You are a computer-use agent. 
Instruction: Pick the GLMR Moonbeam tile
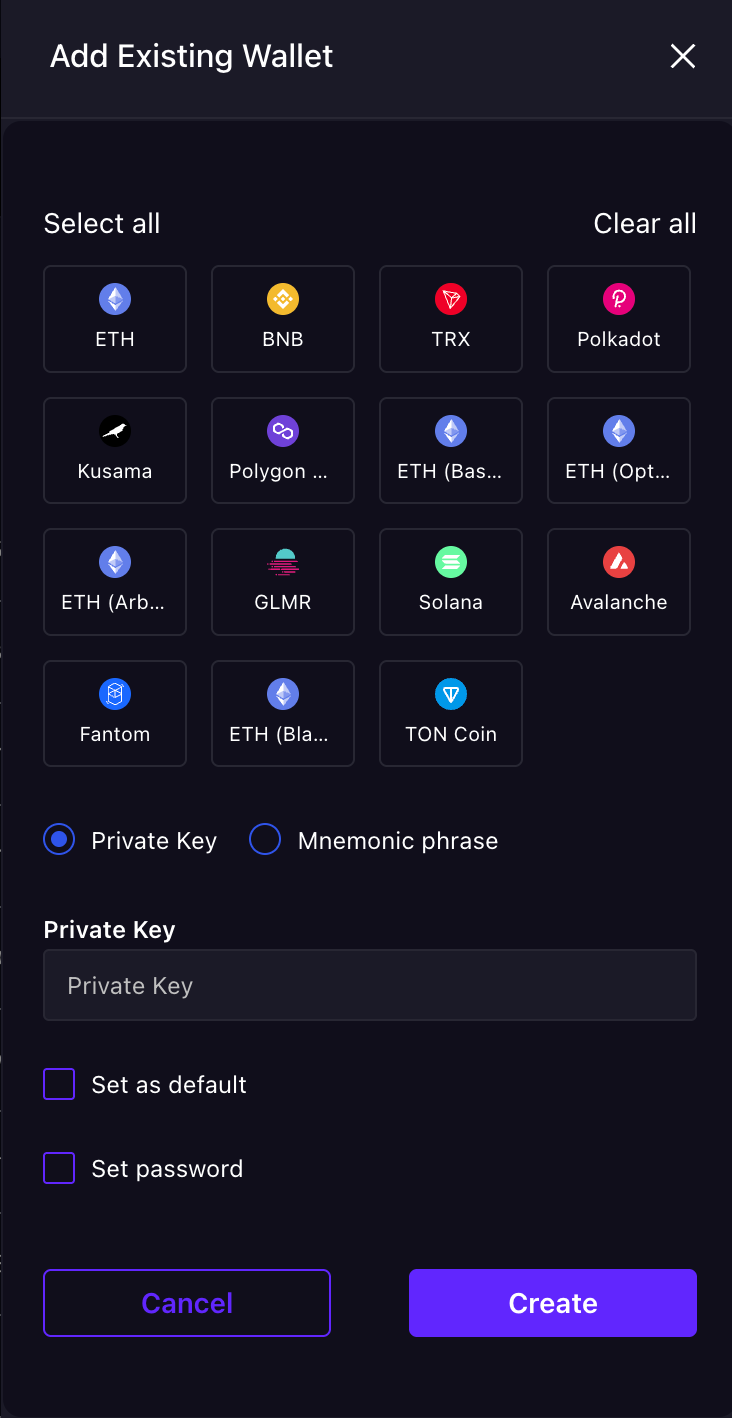pos(283,581)
